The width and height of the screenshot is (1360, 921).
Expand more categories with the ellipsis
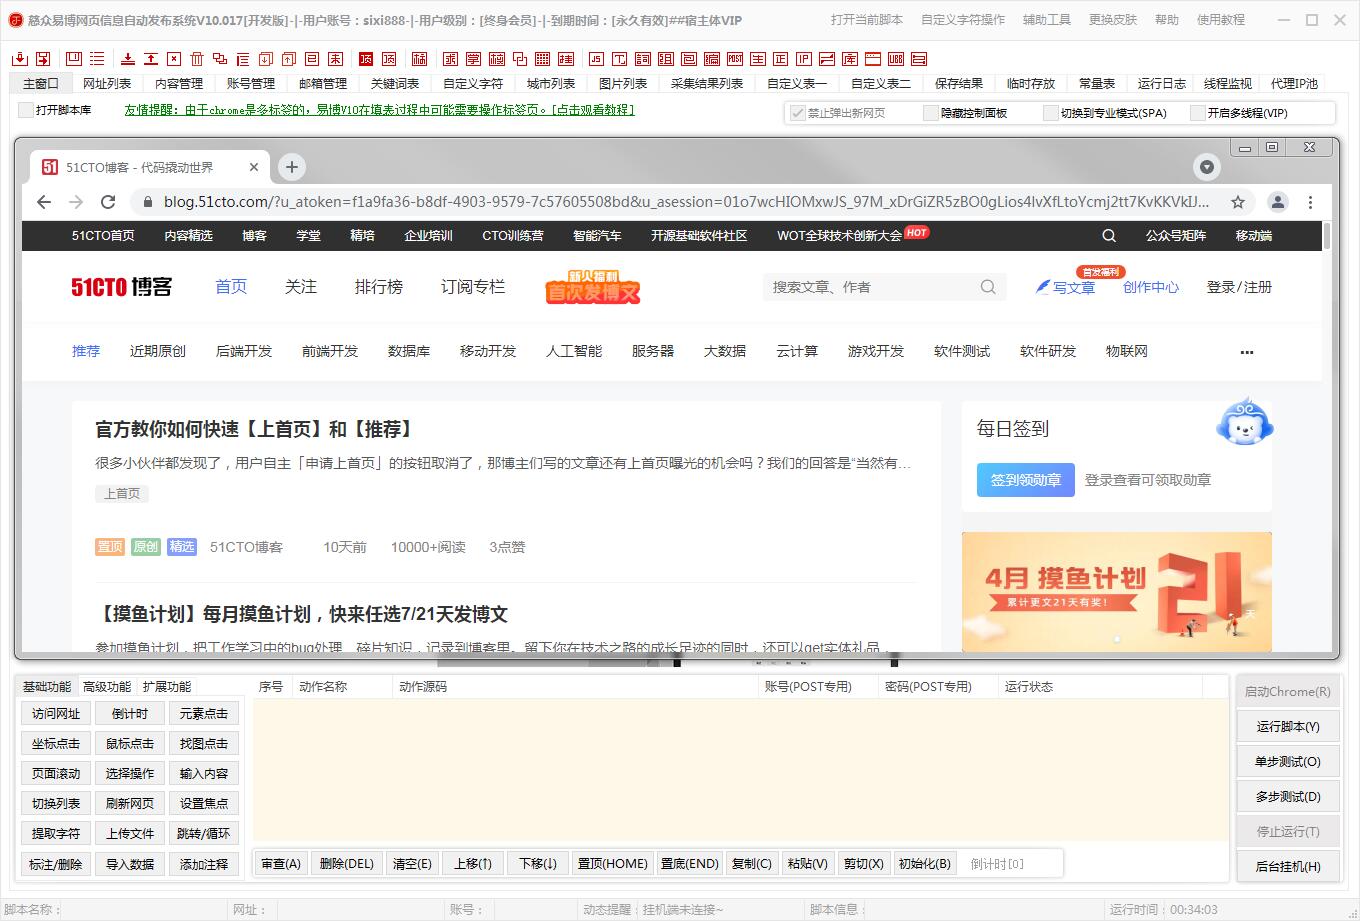point(1246,352)
